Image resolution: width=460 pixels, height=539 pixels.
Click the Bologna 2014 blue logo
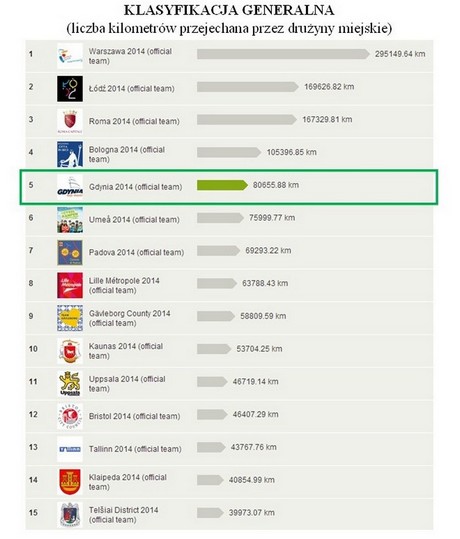point(70,154)
